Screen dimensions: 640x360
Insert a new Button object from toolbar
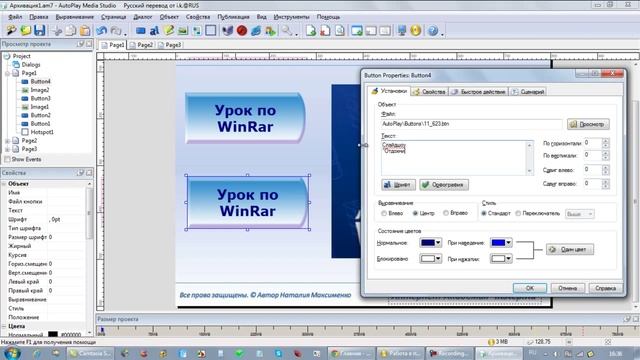point(141,31)
